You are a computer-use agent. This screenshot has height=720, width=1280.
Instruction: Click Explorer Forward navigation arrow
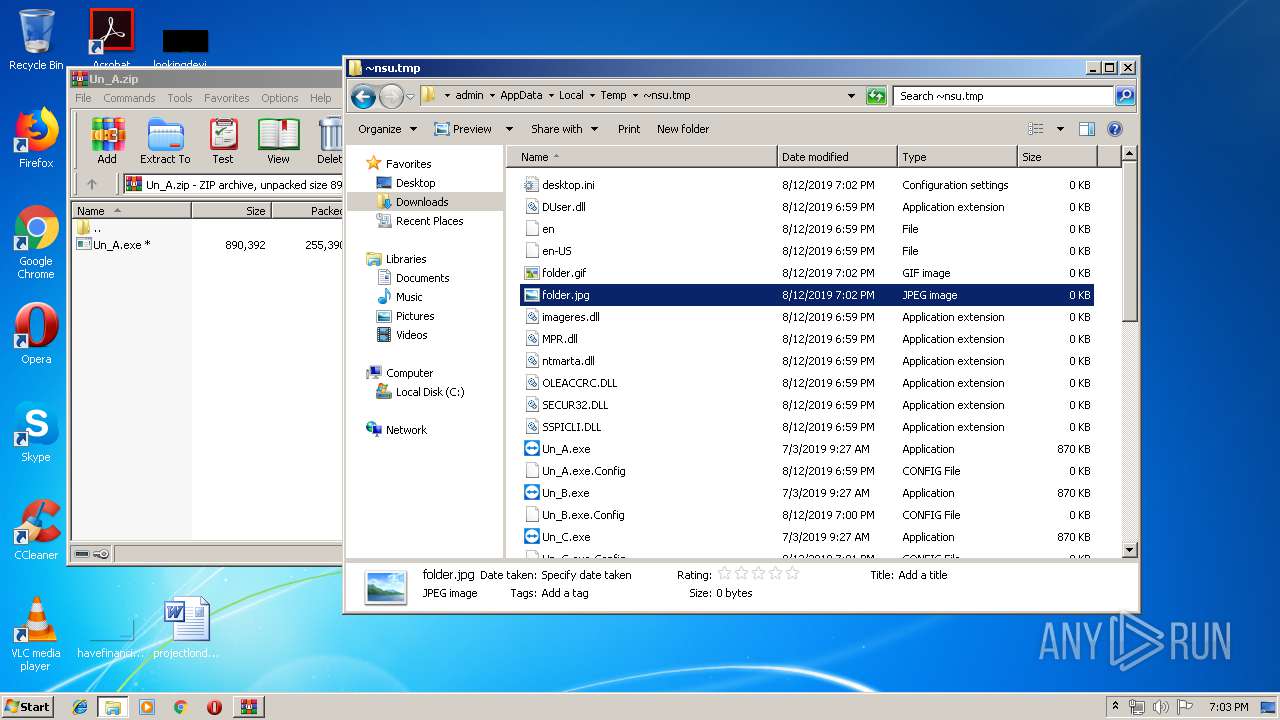click(391, 96)
